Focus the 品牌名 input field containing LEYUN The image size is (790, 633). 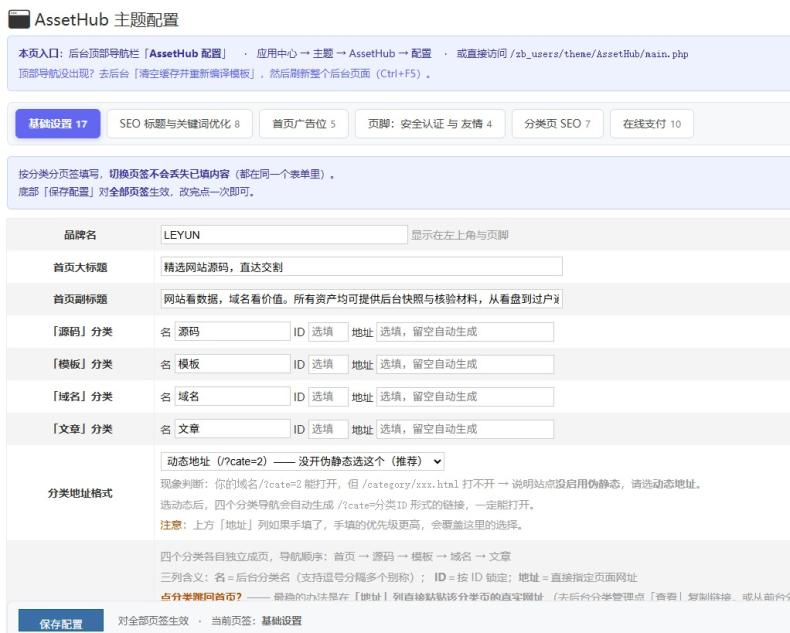(x=284, y=235)
